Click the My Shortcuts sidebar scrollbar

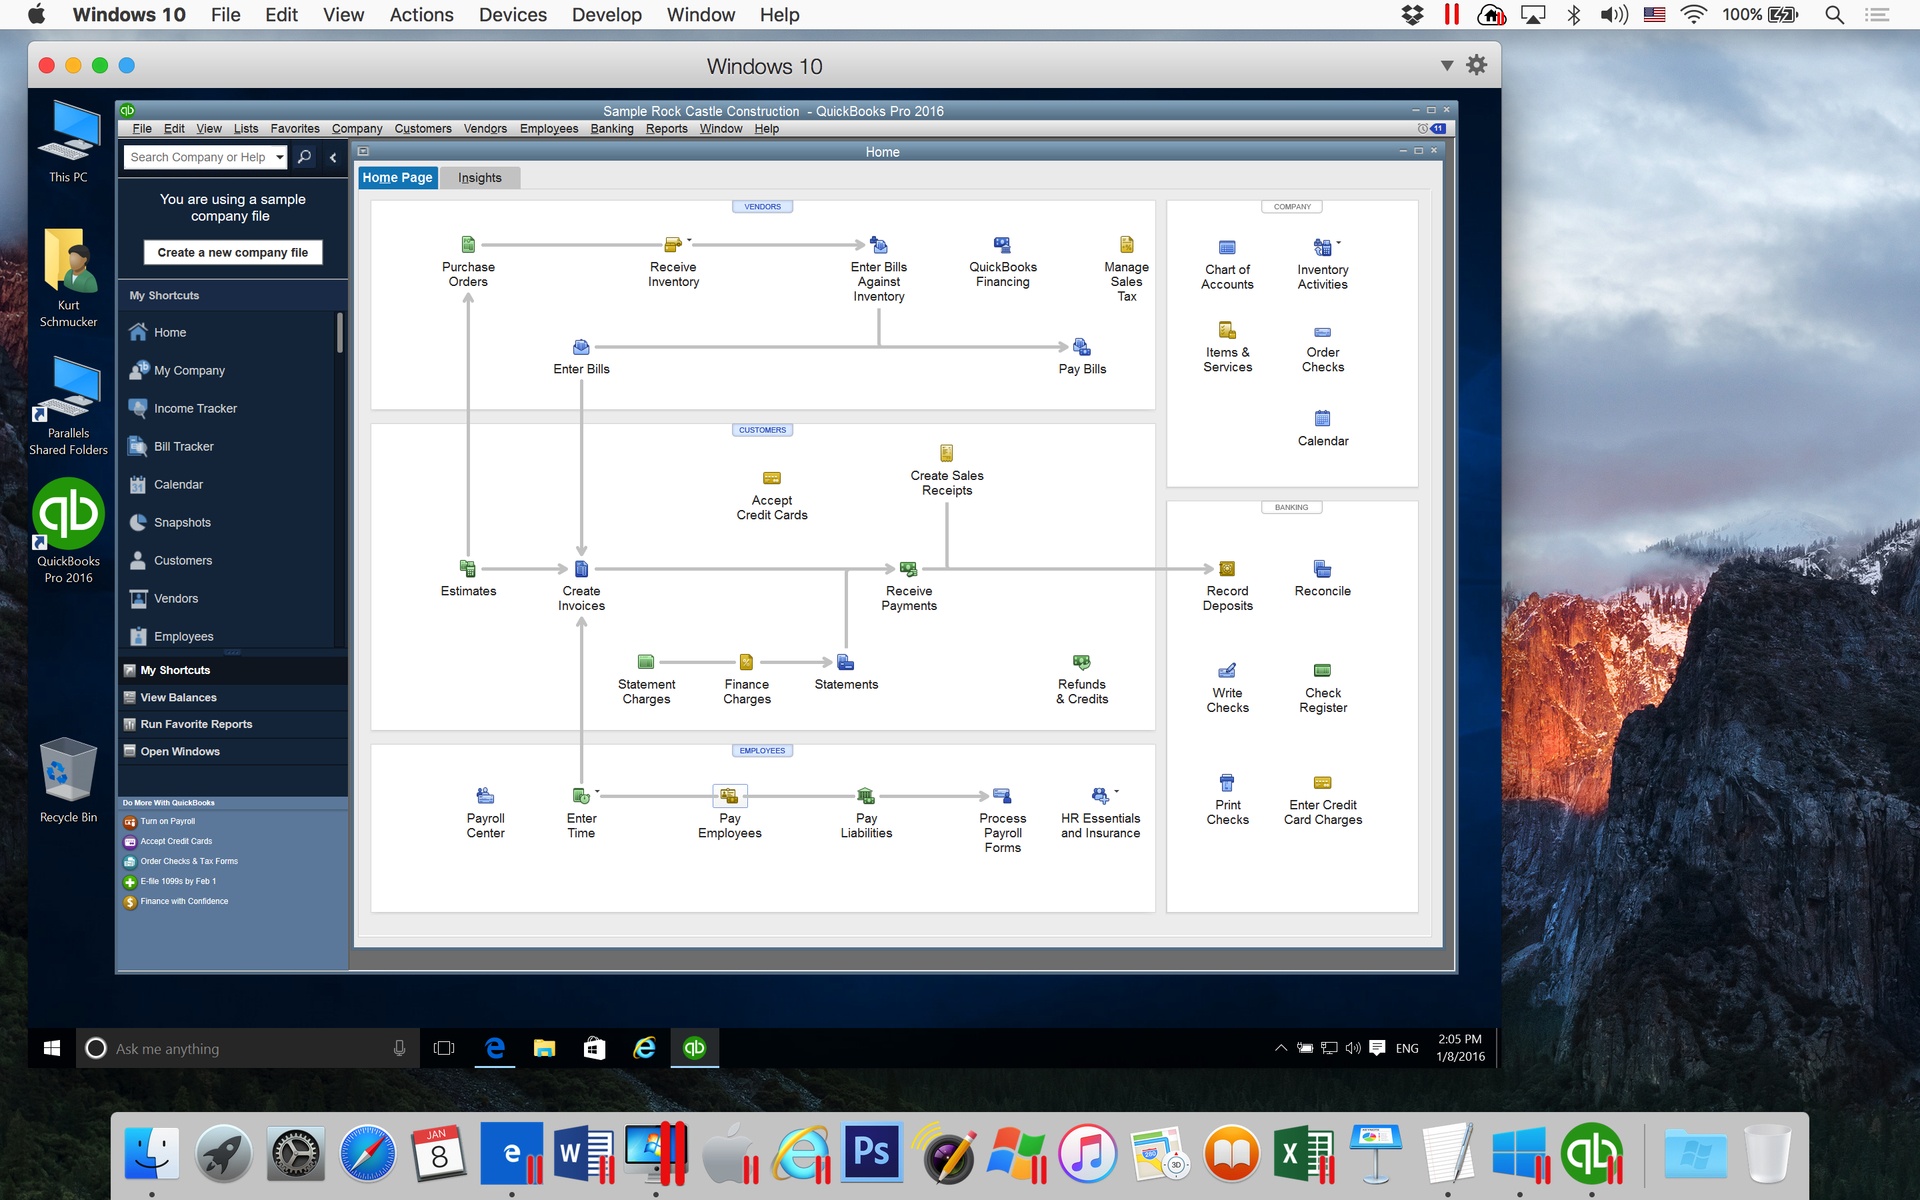pos(340,333)
